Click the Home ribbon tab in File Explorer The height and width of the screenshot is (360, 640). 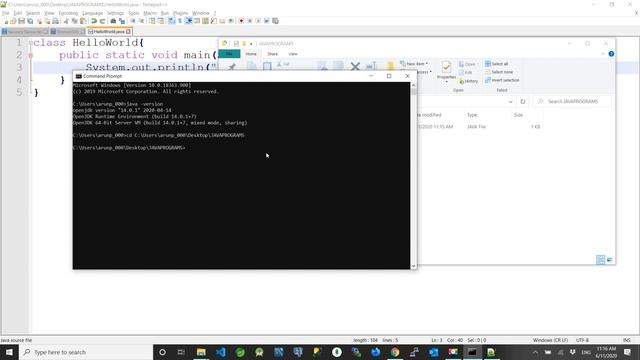[251, 54]
